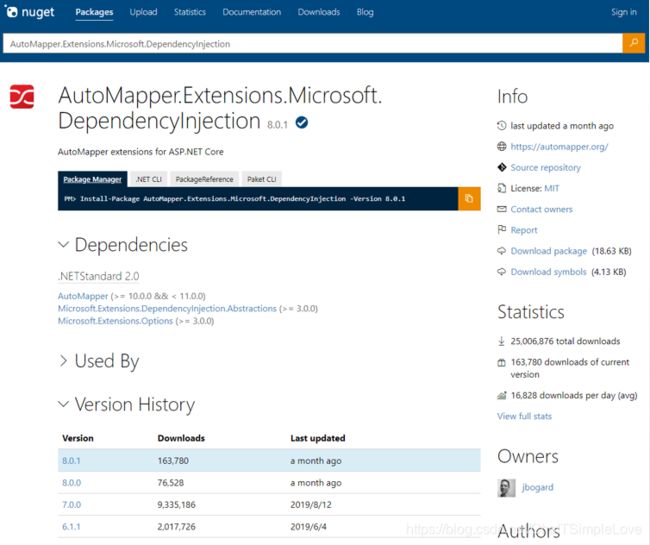Collapse the Version History section

[x=63, y=404]
